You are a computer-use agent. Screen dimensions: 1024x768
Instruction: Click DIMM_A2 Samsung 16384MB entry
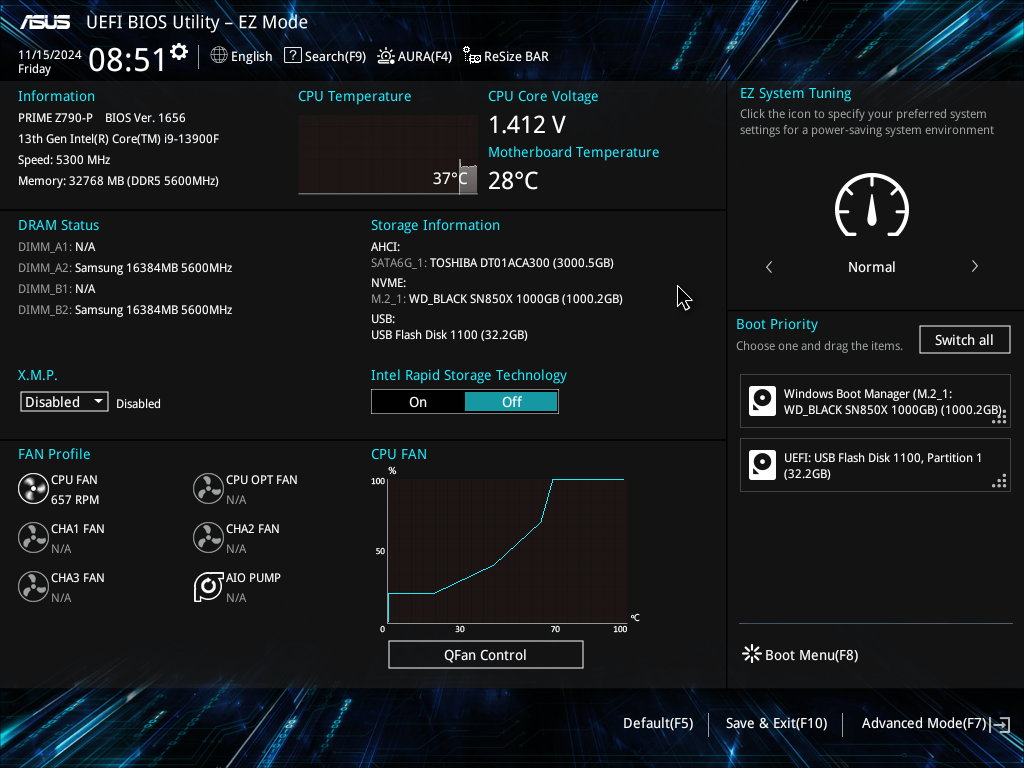(125, 268)
